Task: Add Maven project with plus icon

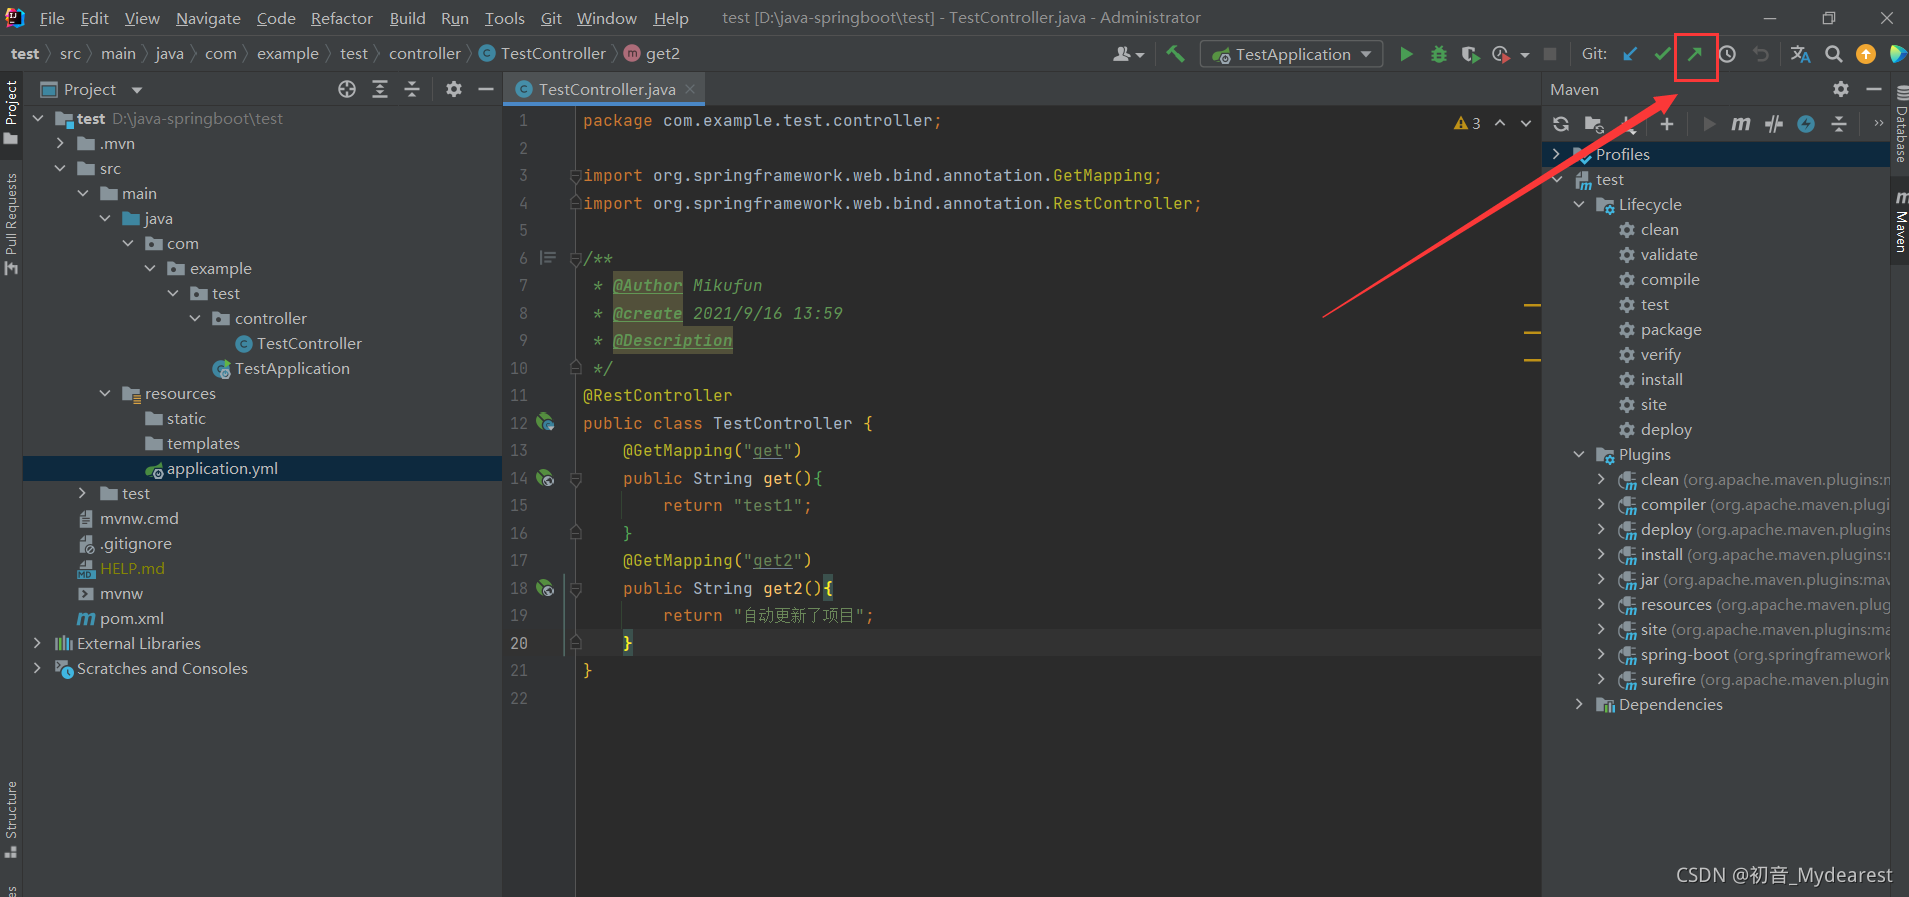Action: point(1666,124)
